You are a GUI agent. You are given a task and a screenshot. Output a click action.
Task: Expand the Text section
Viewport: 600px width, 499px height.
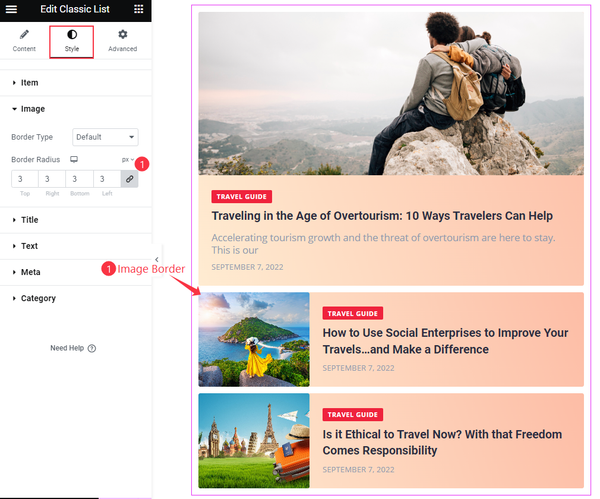[x=76, y=246]
